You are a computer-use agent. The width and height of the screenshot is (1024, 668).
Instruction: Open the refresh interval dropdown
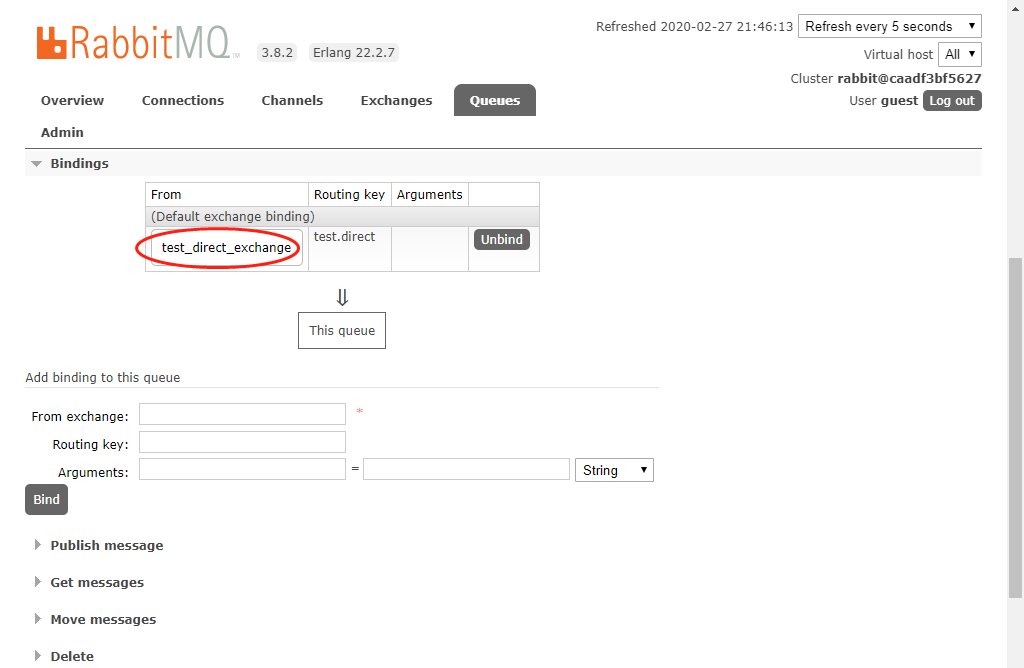click(889, 26)
